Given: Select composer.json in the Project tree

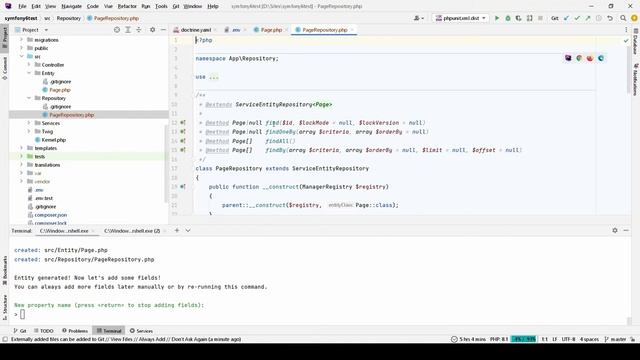Looking at the screenshot, I should point(51,215).
